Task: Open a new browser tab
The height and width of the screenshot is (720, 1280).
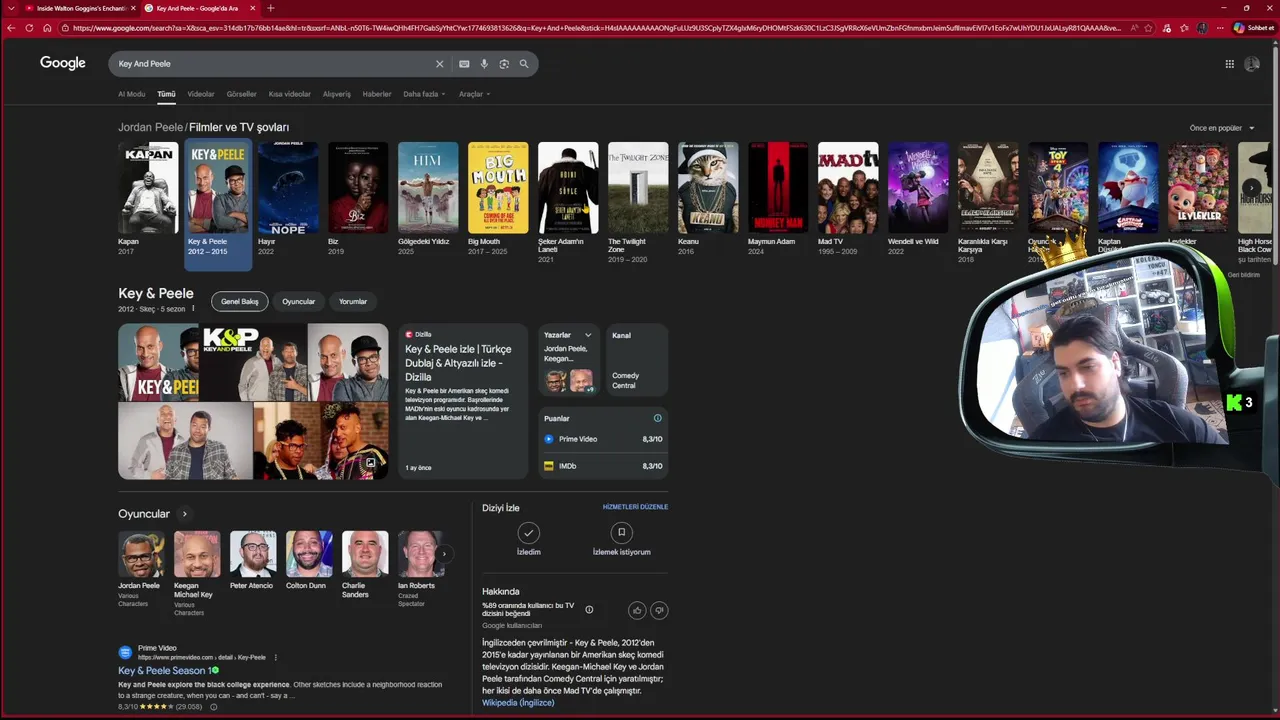Action: coord(270,8)
